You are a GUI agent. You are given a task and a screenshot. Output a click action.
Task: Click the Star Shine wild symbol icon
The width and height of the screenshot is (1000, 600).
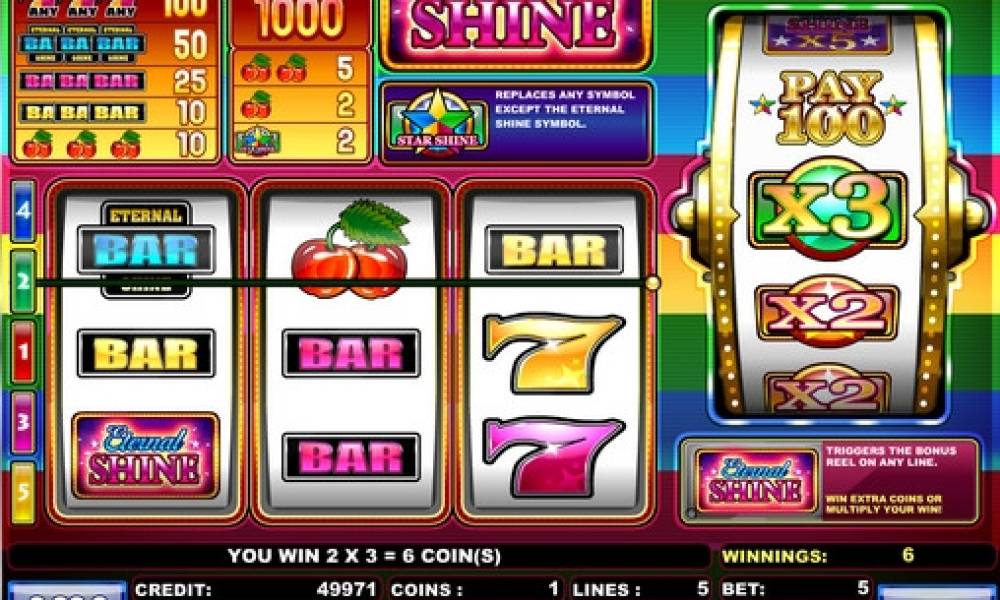[x=438, y=123]
